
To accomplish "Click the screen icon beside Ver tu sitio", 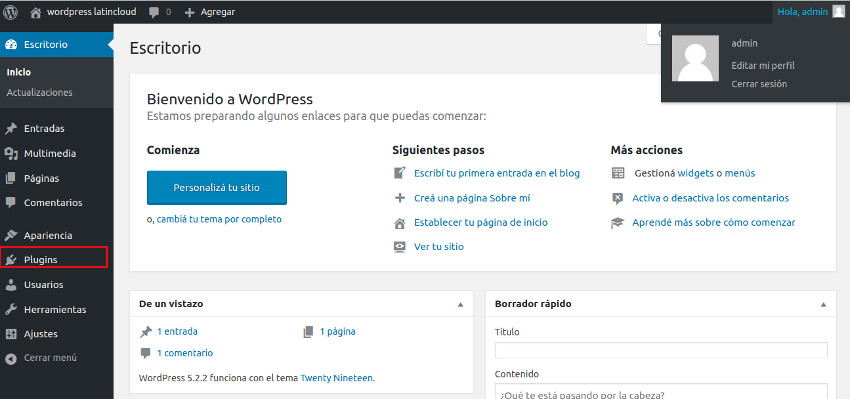I will 400,247.
